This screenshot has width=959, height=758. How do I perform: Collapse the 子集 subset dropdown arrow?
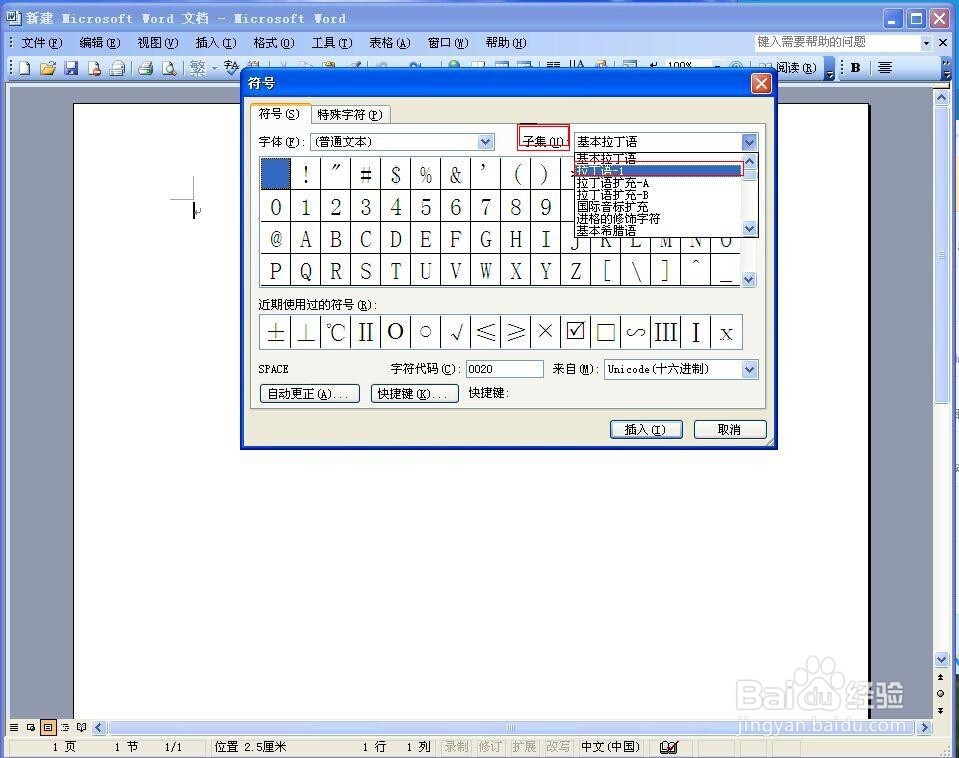coord(750,142)
